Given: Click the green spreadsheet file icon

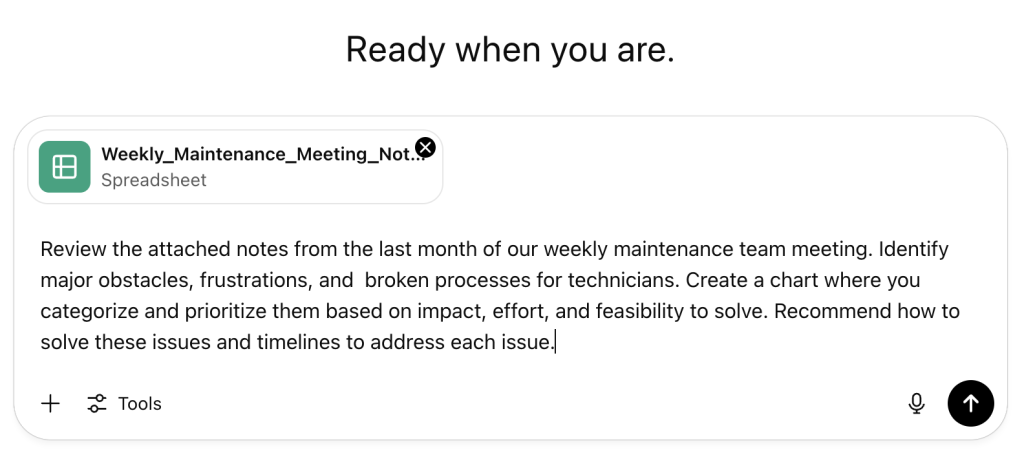Looking at the screenshot, I should click(65, 166).
